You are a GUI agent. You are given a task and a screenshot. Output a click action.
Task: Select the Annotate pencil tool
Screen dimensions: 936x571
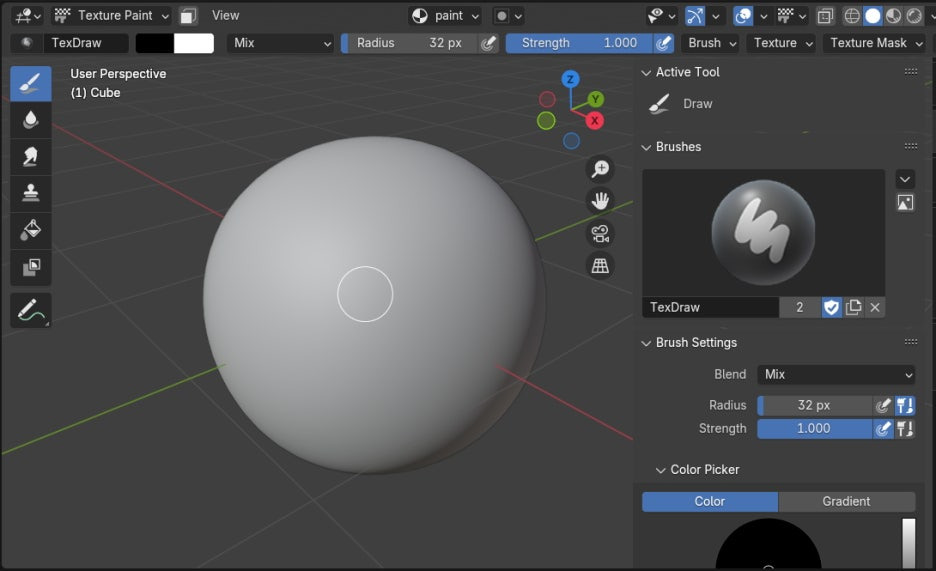tap(30, 310)
